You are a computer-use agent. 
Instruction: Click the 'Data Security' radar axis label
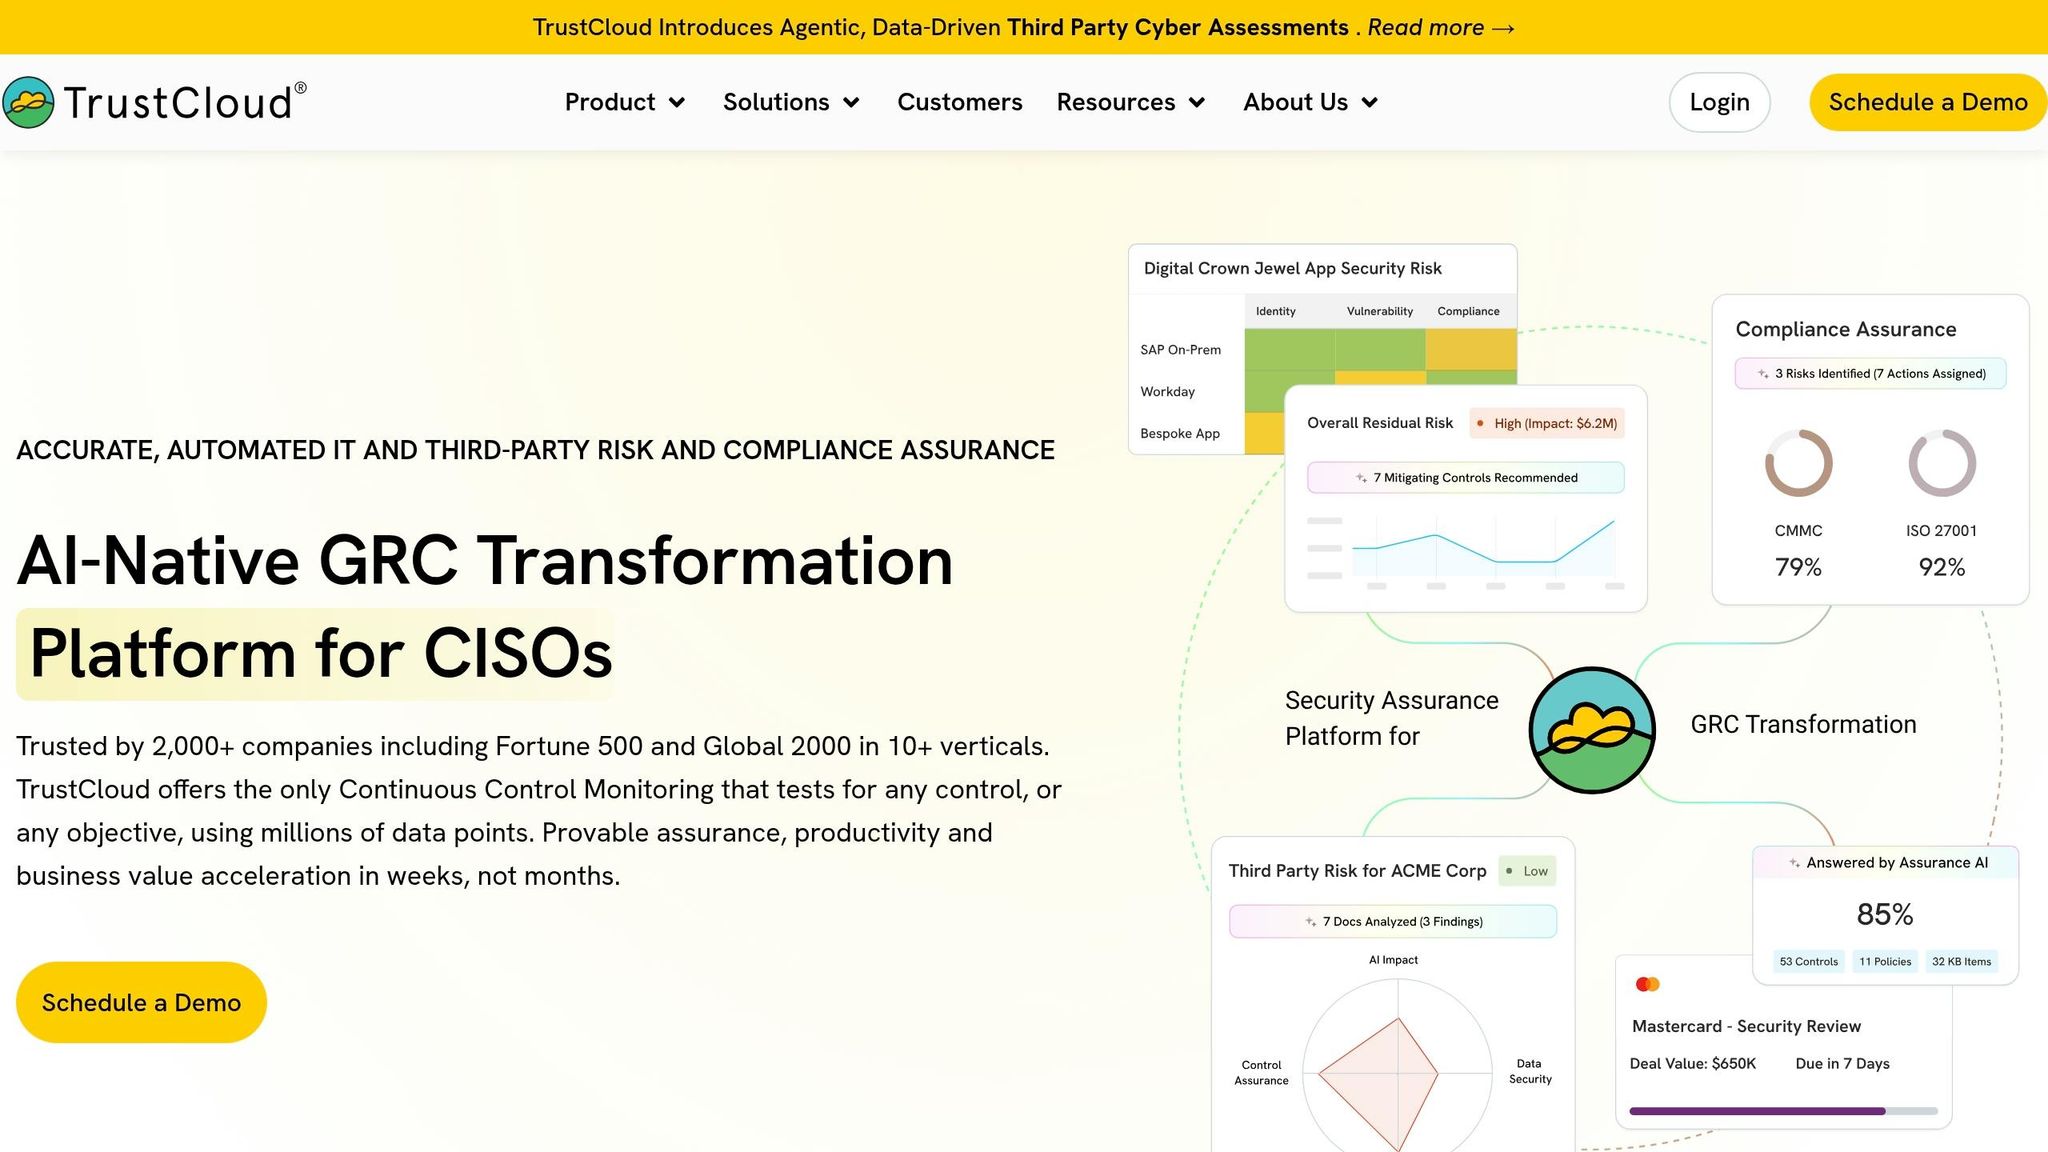(x=1530, y=1072)
